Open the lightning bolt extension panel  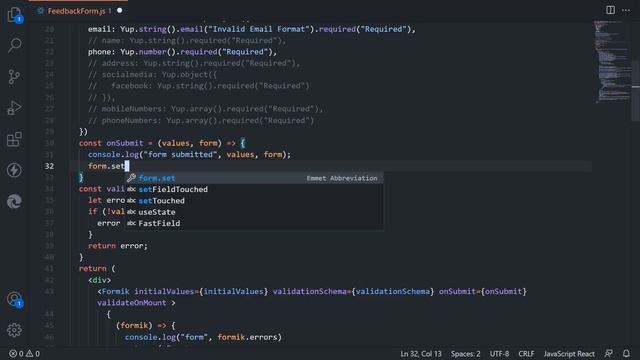(14, 170)
